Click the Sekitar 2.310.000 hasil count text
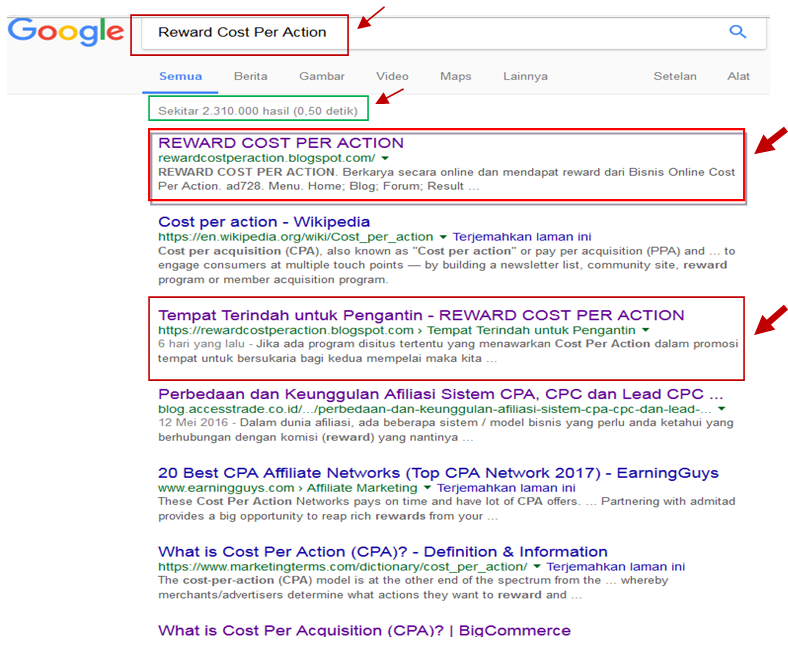This screenshot has height=651, width=788. [x=258, y=111]
